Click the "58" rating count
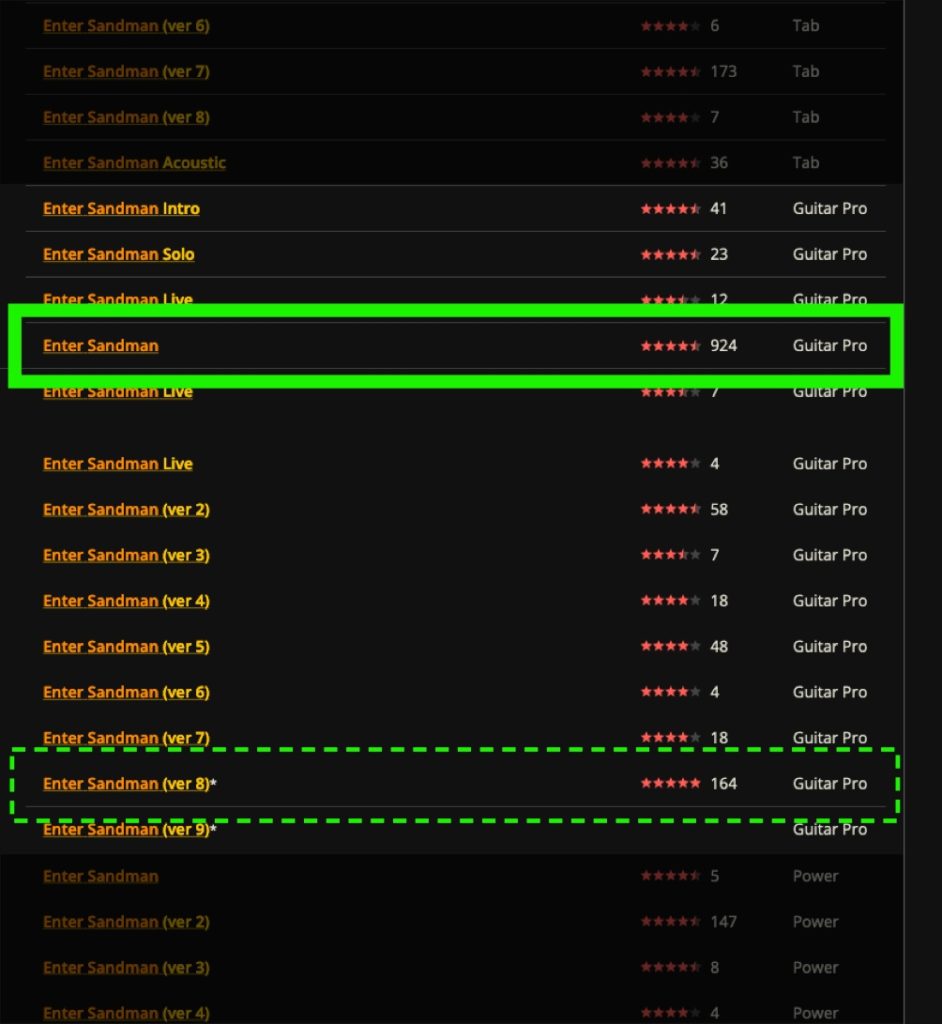Image resolution: width=942 pixels, height=1024 pixels. pyautogui.click(x=719, y=509)
